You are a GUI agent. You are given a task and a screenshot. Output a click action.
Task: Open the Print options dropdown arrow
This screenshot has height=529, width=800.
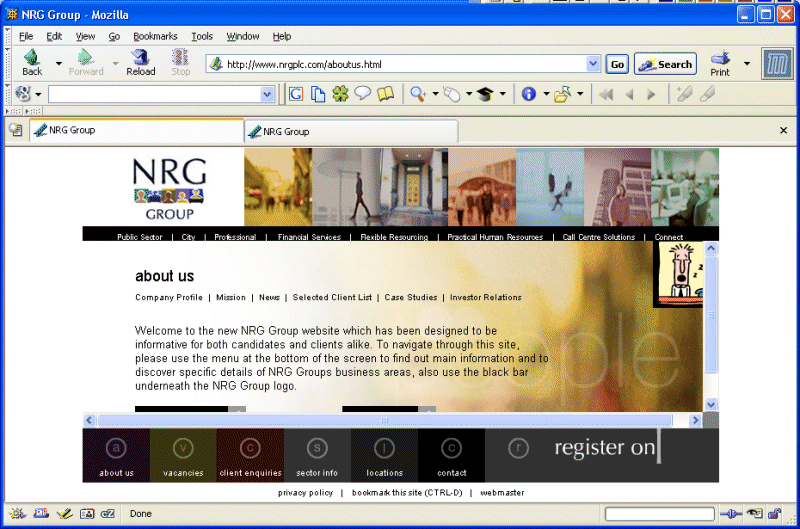[x=747, y=64]
